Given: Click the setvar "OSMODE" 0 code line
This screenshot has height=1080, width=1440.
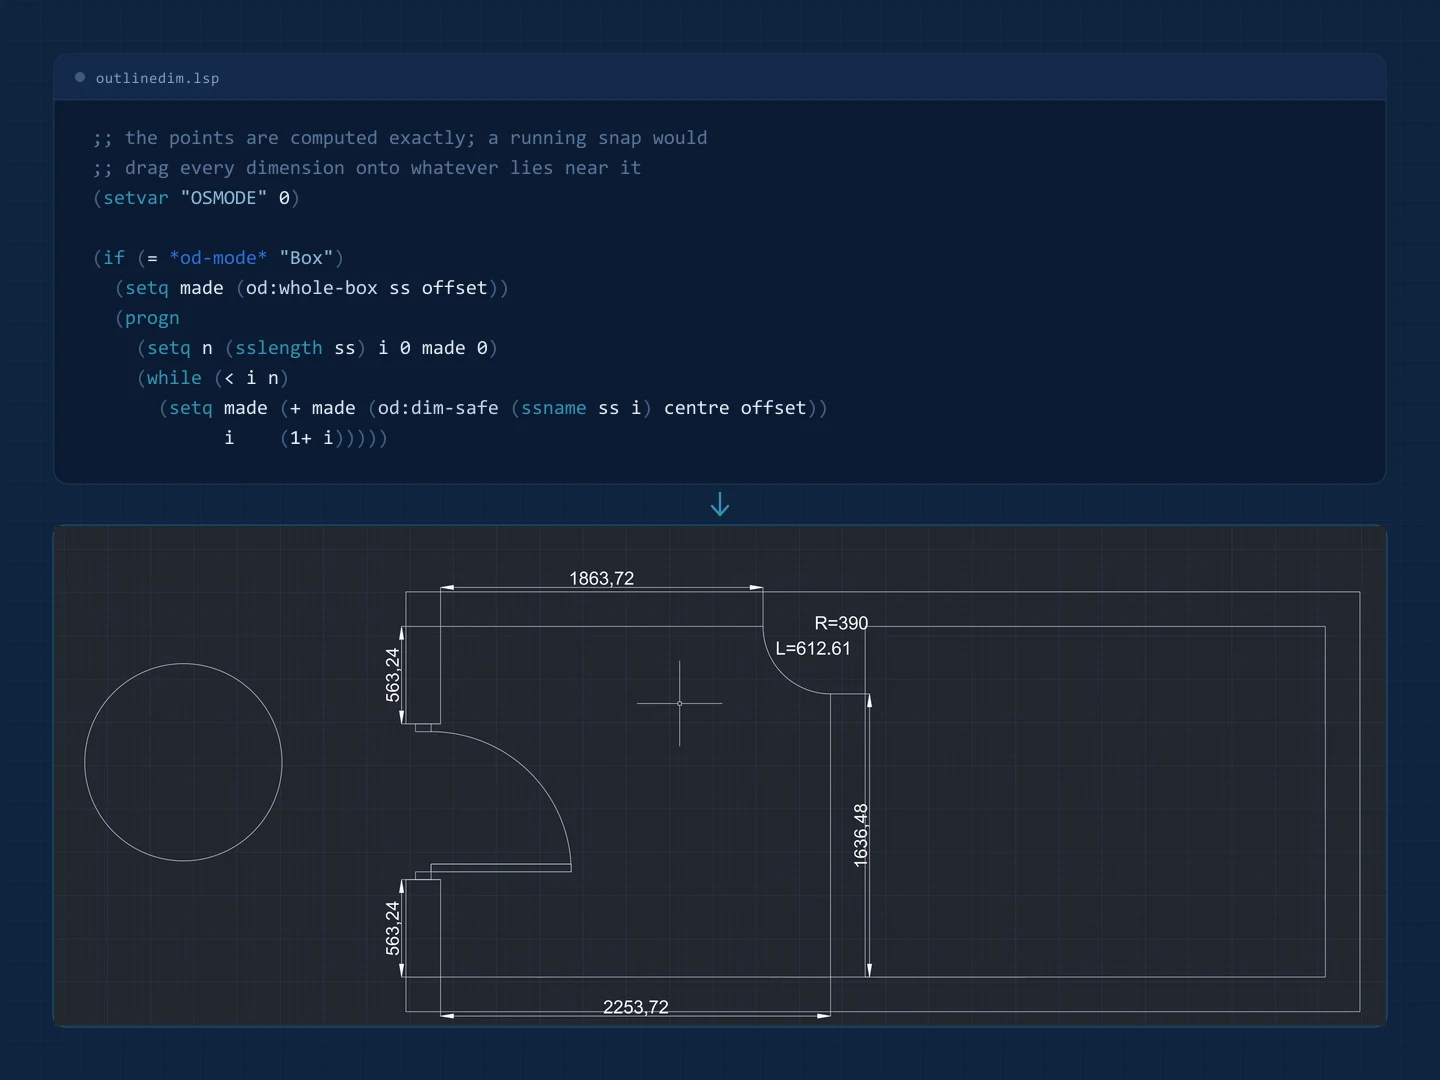Looking at the screenshot, I should (196, 198).
